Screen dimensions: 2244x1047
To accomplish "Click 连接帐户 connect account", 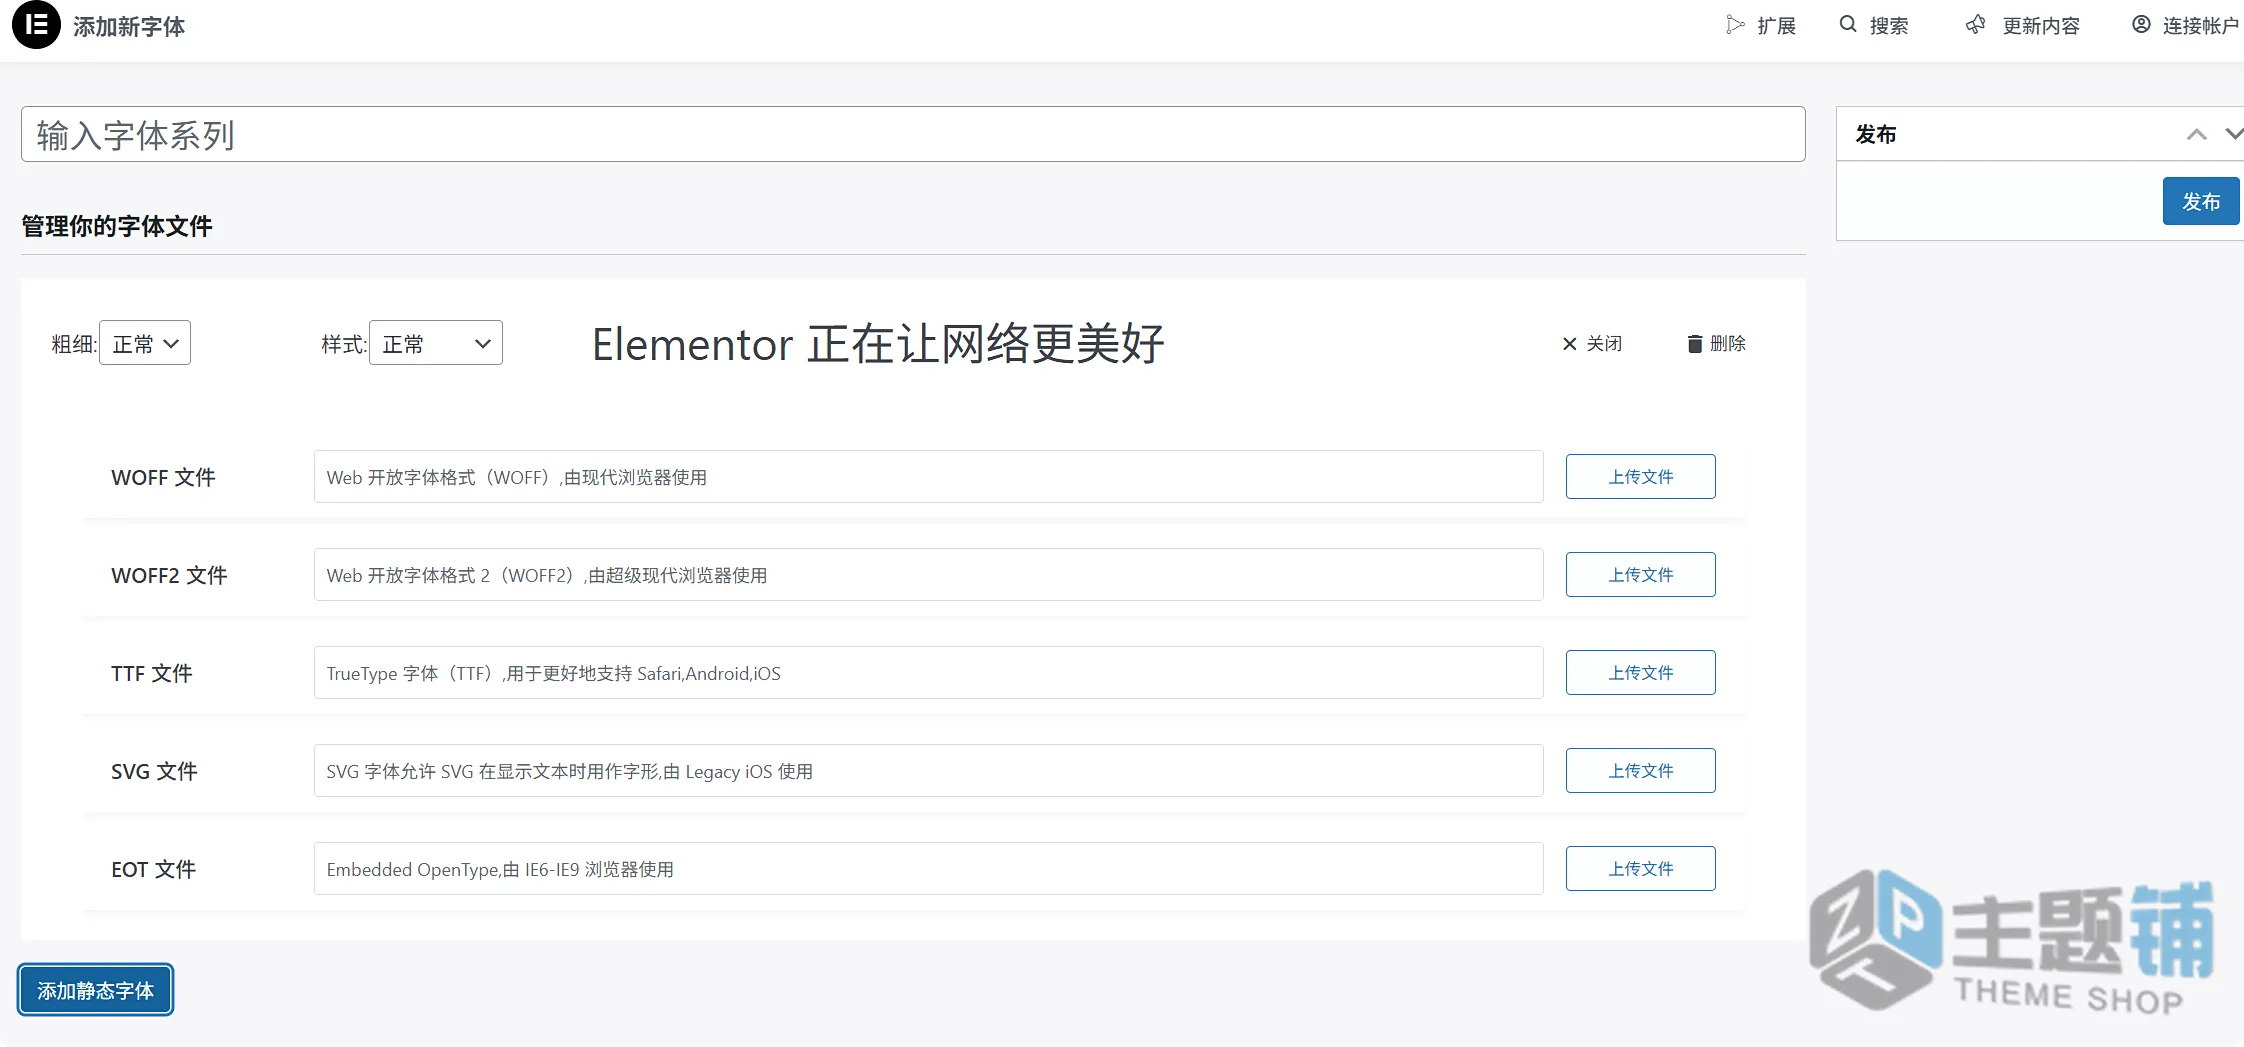I will point(2185,26).
